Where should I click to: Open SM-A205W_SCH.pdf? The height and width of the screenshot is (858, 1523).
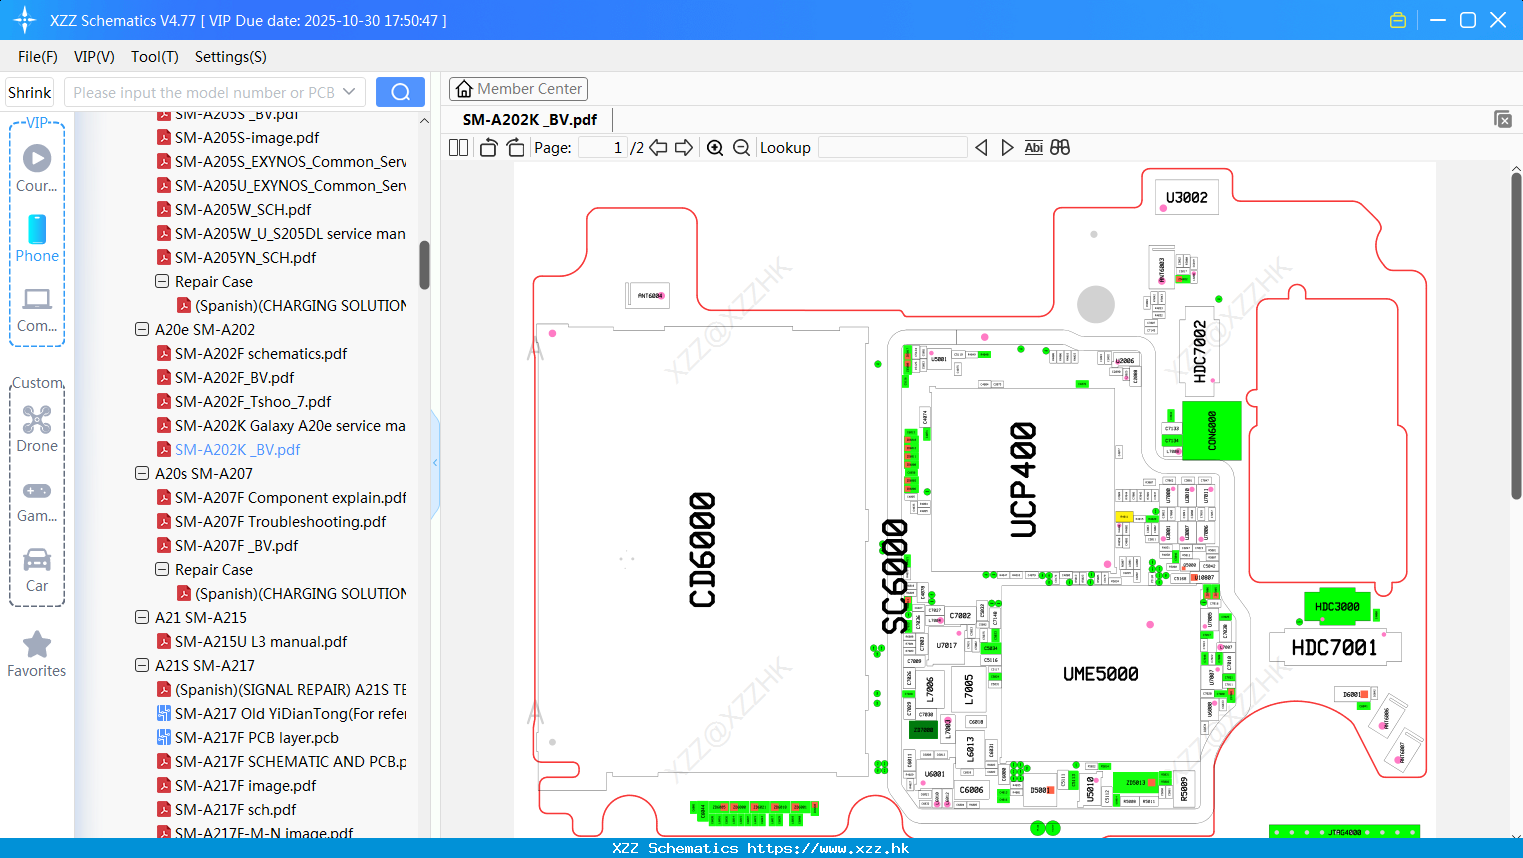[x=243, y=209]
